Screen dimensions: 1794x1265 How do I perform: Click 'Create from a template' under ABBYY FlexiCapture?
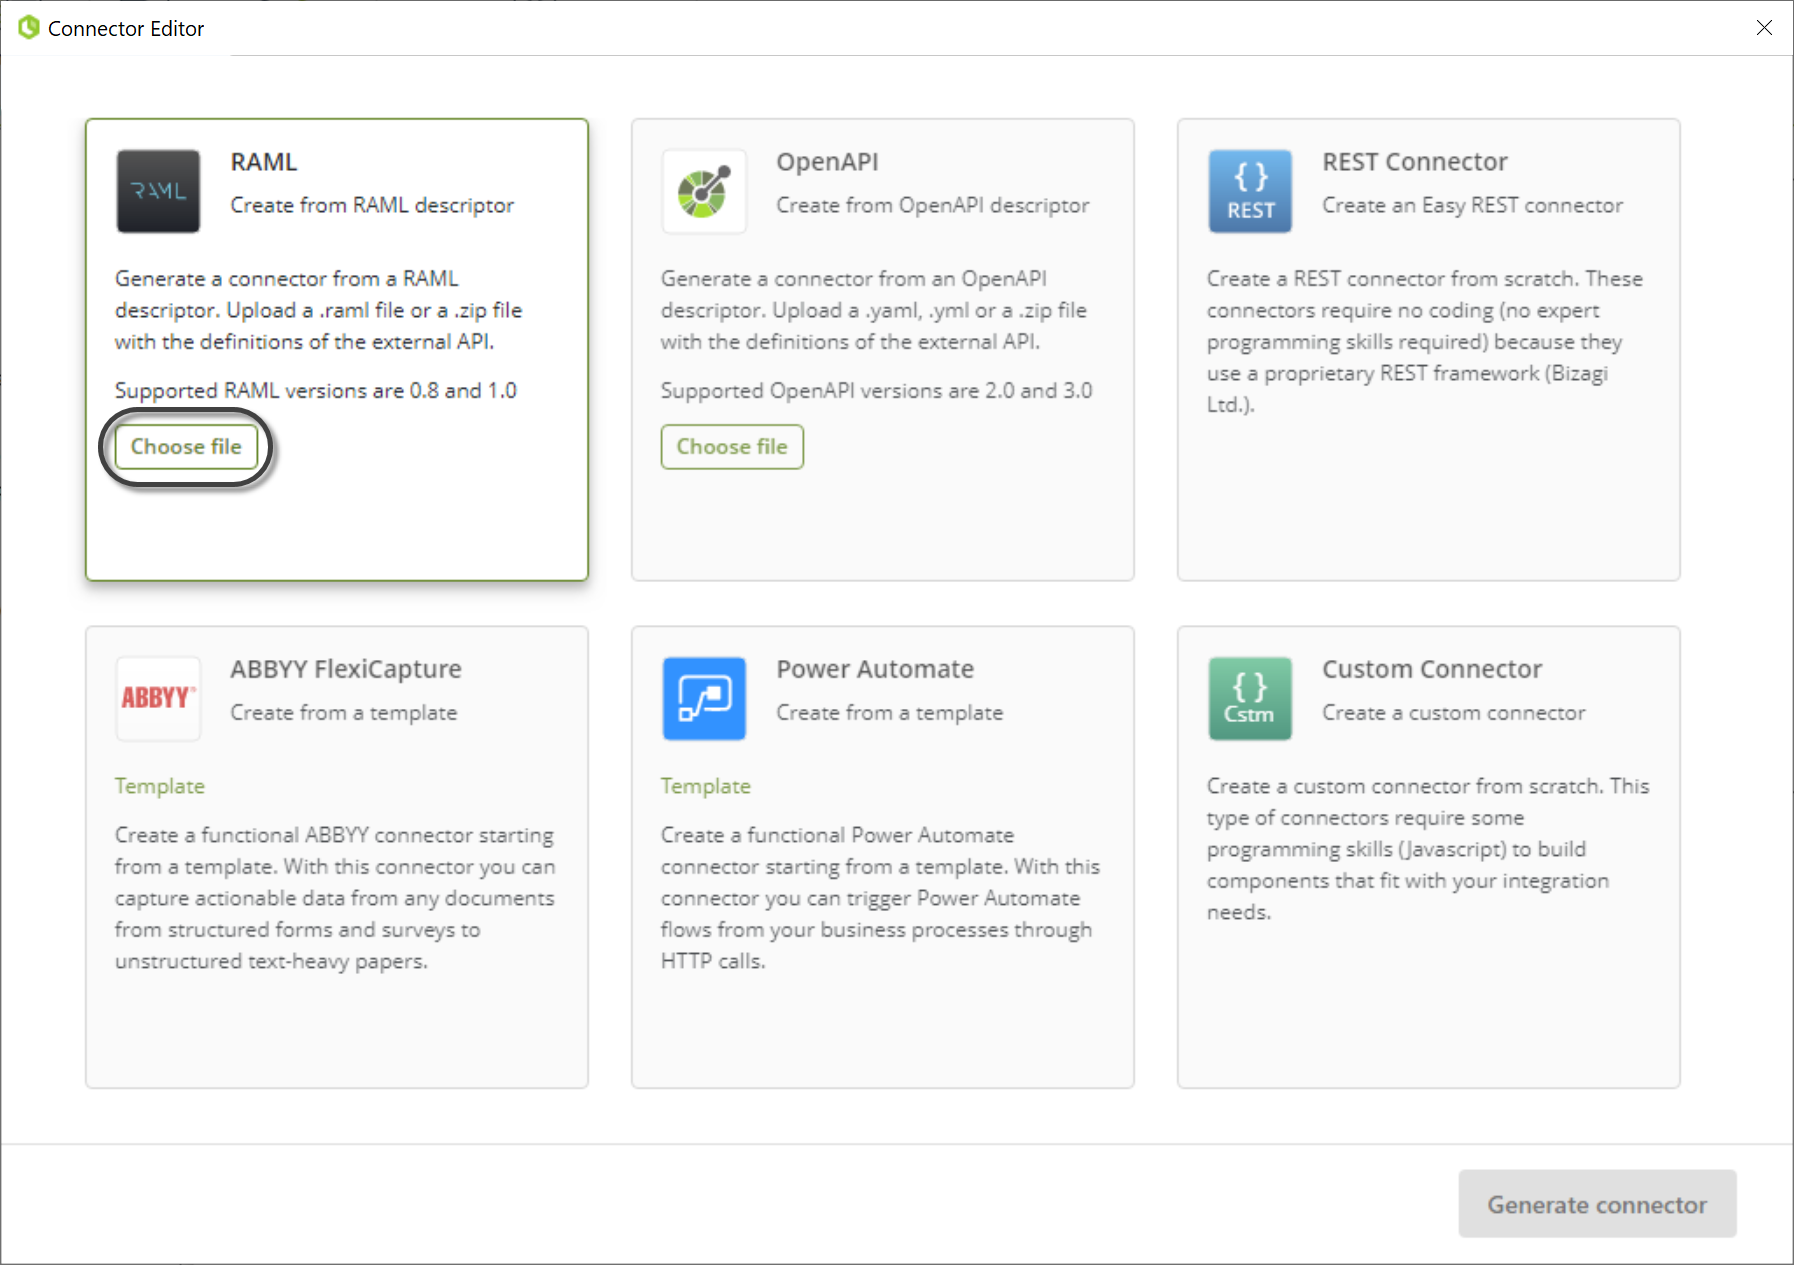tap(344, 713)
